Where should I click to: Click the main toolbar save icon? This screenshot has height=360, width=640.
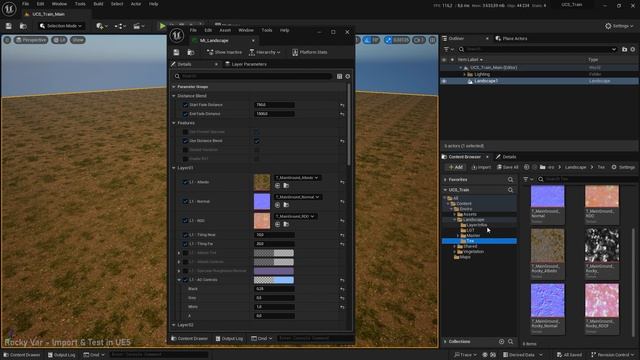click(x=9, y=26)
